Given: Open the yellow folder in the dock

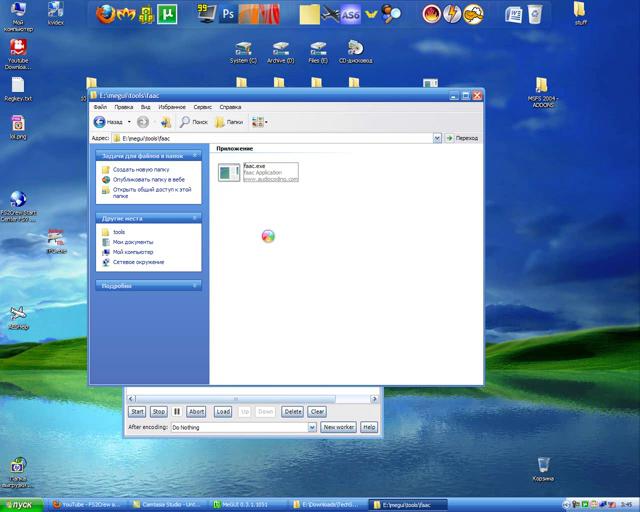Looking at the screenshot, I should [x=309, y=15].
